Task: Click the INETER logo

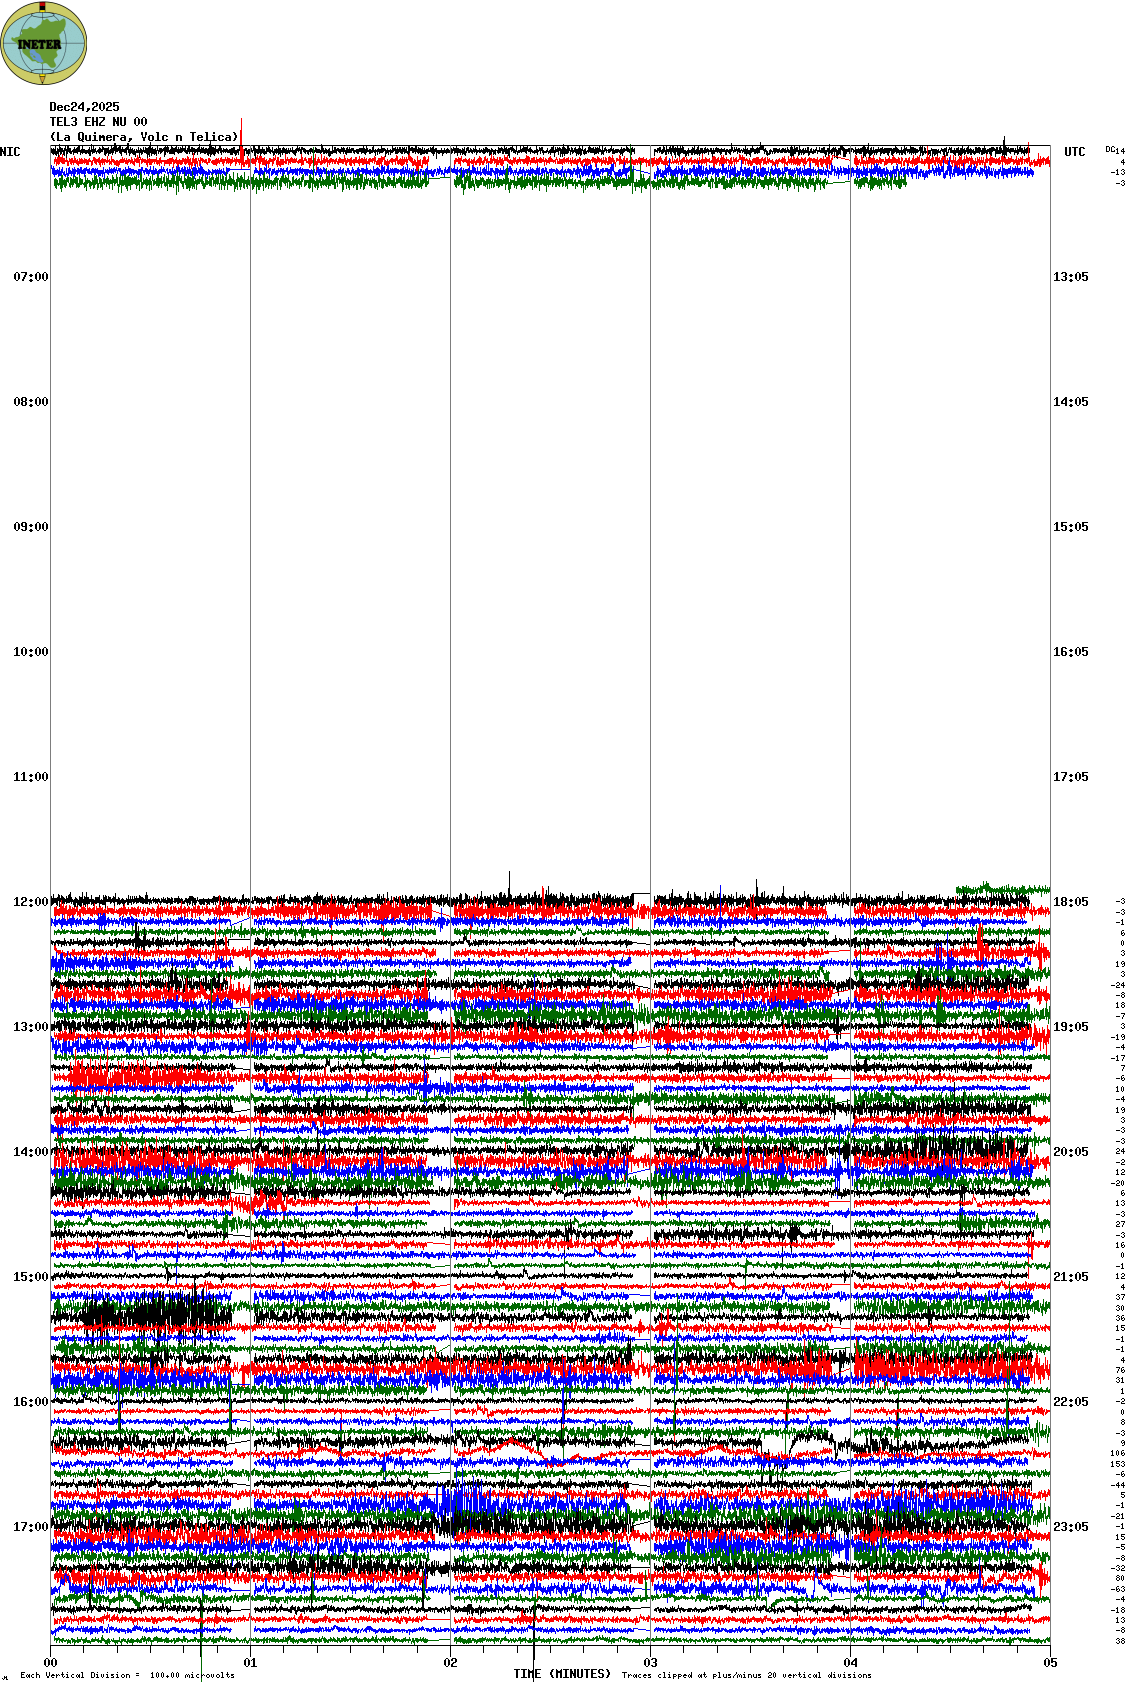Action: [44, 43]
